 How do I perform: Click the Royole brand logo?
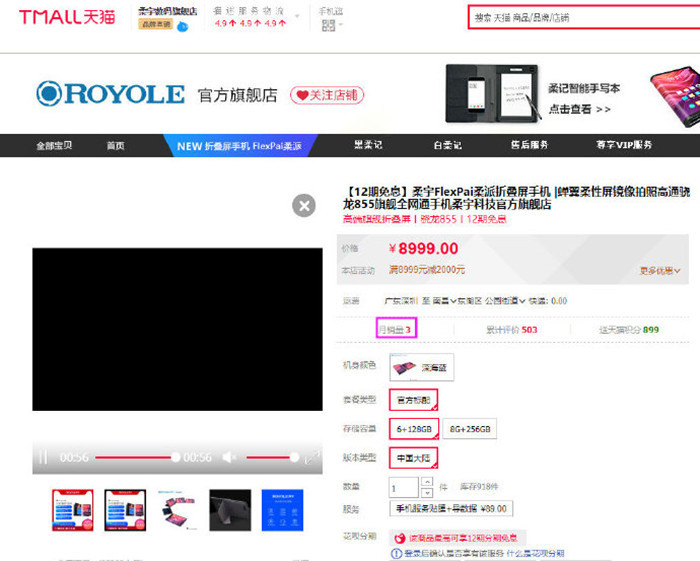coord(111,94)
